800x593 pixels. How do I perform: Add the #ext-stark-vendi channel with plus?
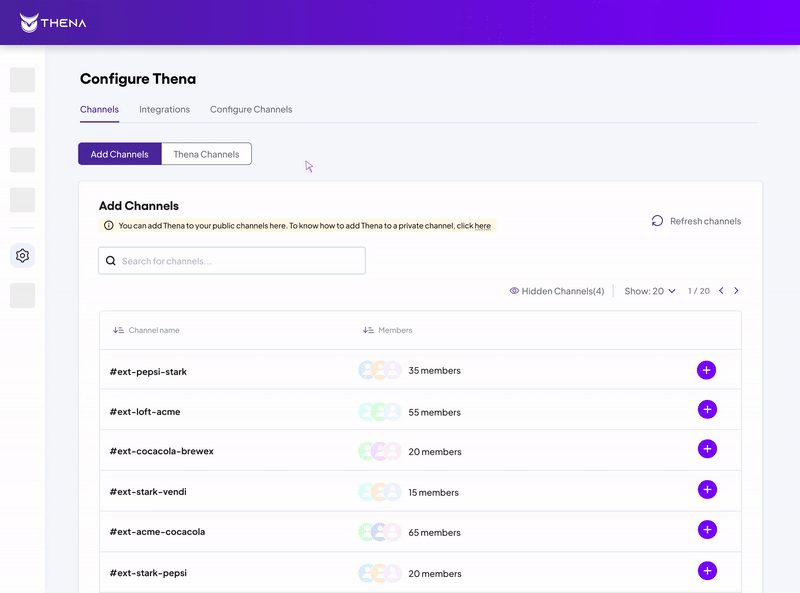[x=707, y=490]
